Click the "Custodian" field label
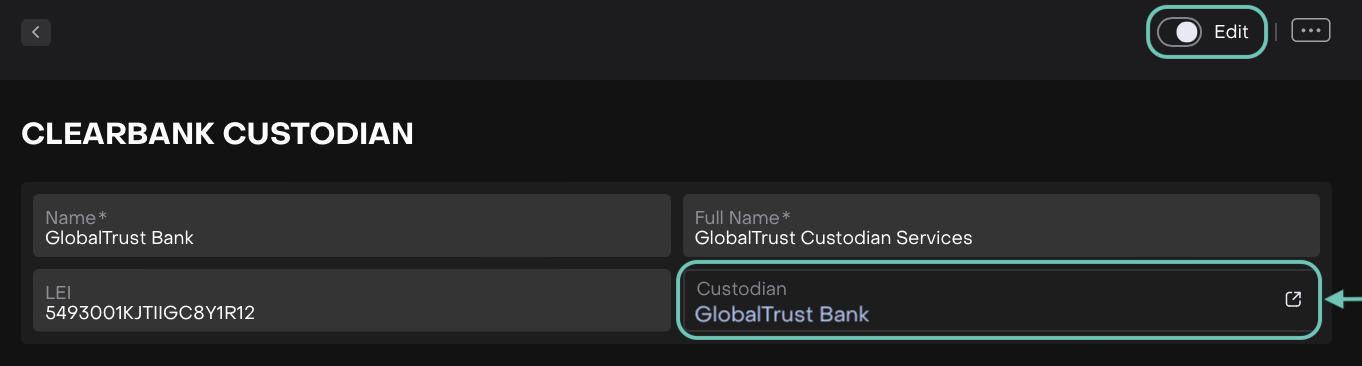1362x366 pixels. 741,288
